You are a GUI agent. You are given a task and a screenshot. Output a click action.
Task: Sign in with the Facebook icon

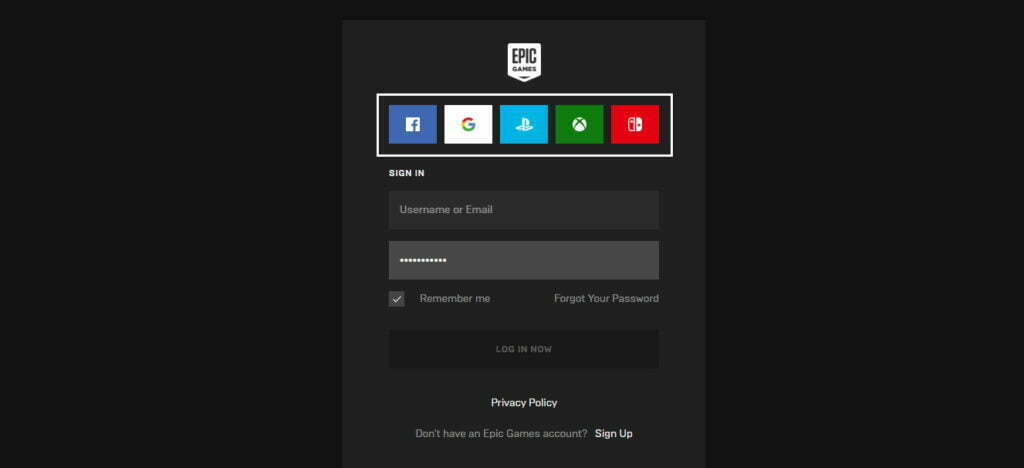coord(412,125)
